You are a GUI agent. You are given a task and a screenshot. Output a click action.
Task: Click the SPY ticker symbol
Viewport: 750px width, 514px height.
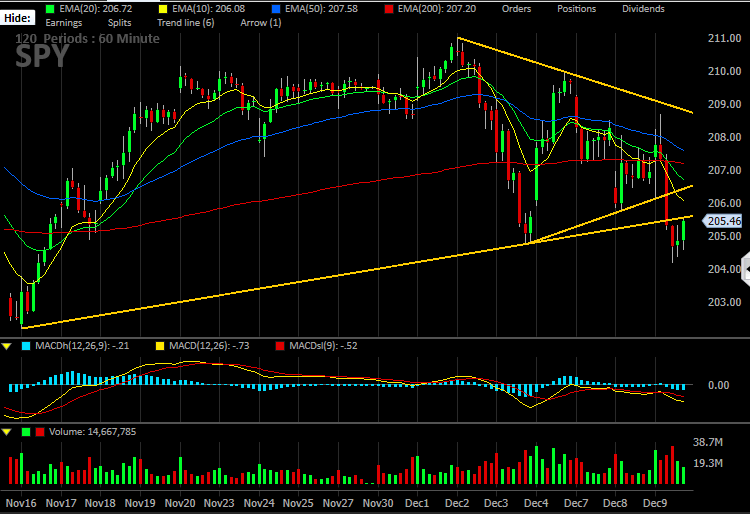(x=42, y=57)
